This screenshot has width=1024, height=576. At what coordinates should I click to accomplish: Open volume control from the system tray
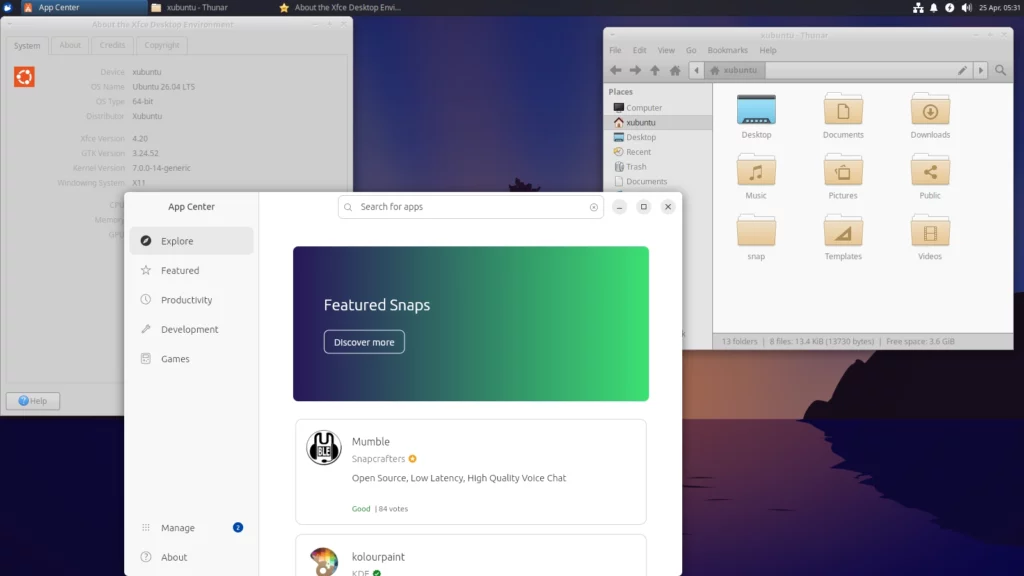pyautogui.click(x=966, y=8)
